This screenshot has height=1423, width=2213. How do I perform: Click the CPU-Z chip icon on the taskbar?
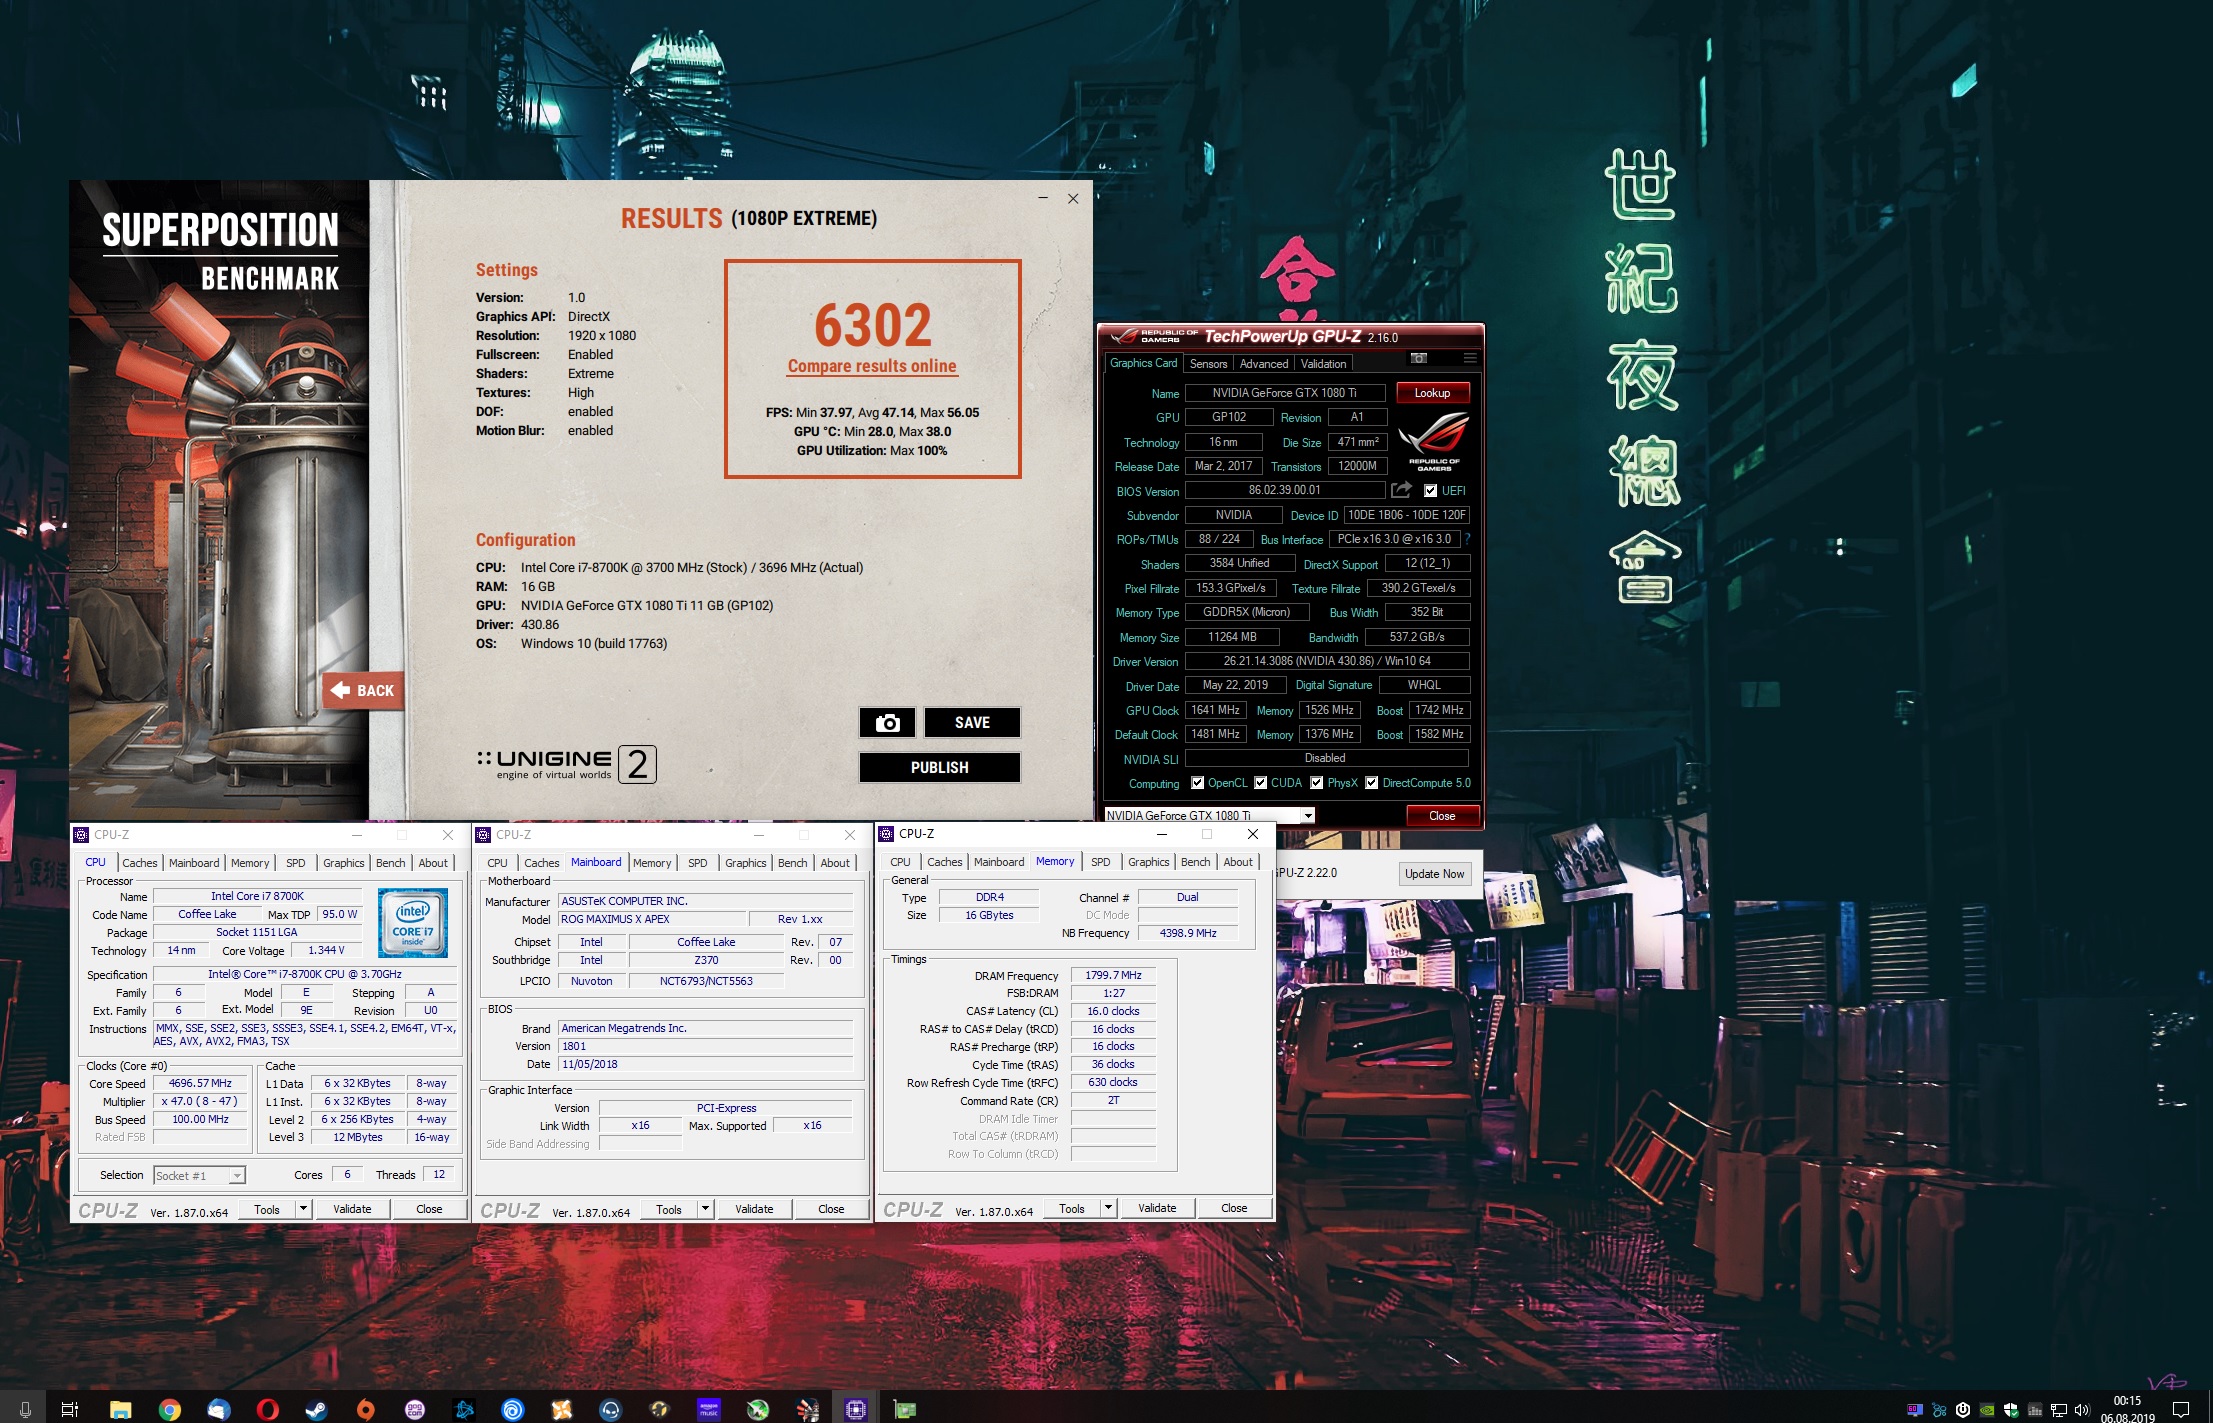856,1409
